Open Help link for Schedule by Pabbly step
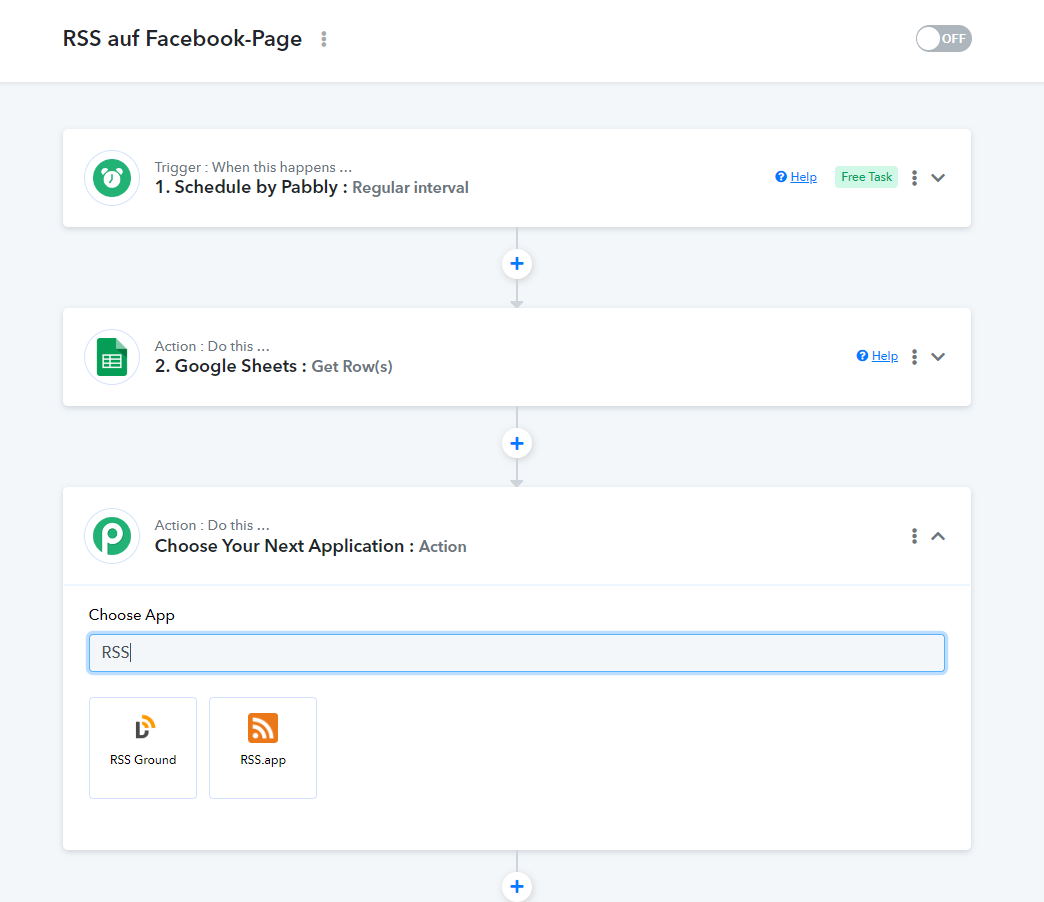Screen dimensions: 1044x902 tap(803, 177)
